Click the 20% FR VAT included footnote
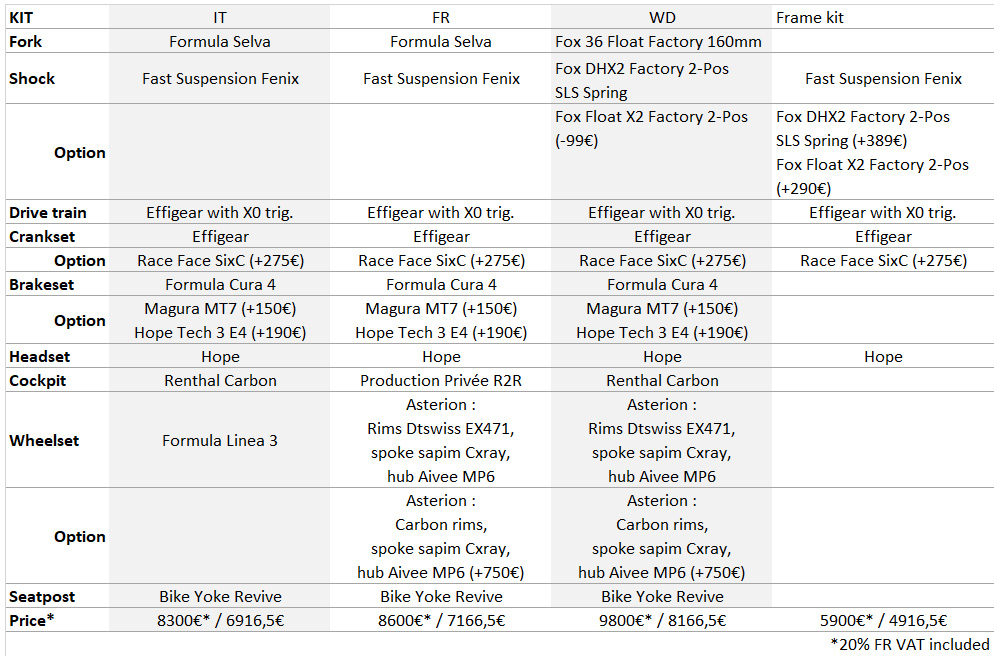Screen dimensions: 1000x660 pos(909,644)
